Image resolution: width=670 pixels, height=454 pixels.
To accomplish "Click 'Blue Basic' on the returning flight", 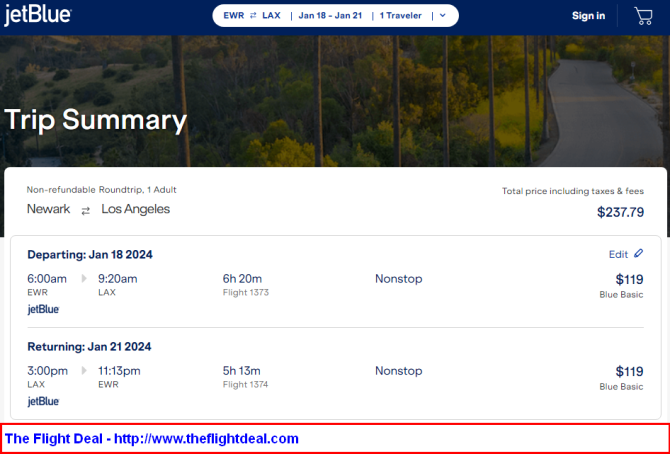I will pyautogui.click(x=621, y=386).
